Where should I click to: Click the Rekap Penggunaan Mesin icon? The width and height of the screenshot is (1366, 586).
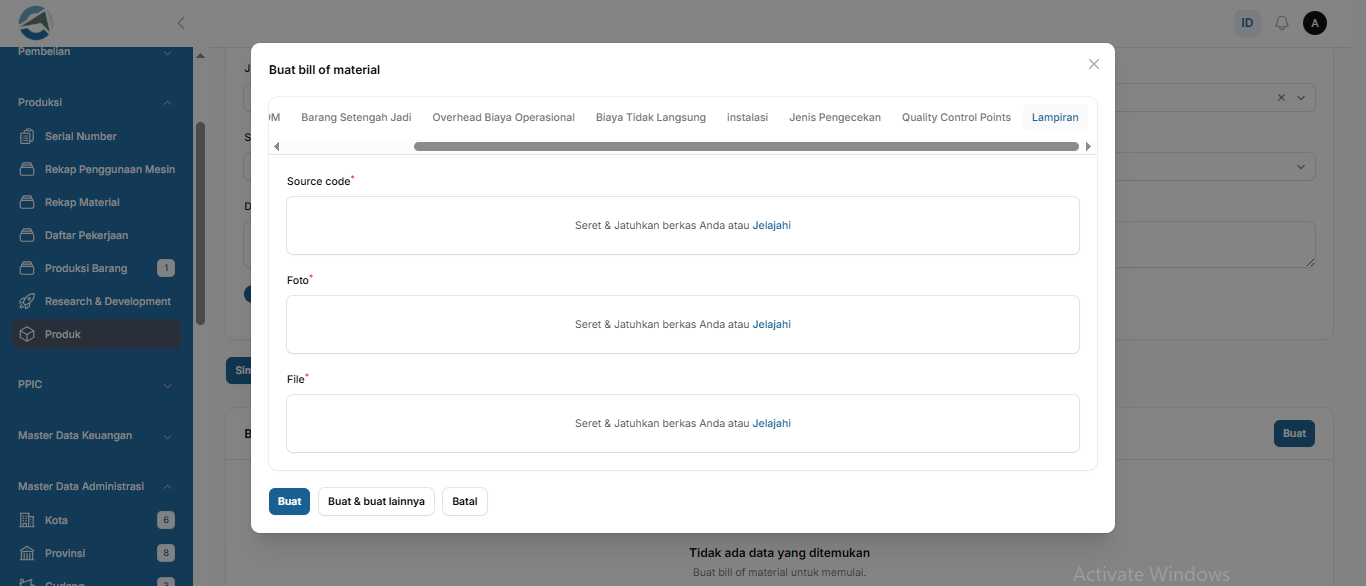pyautogui.click(x=27, y=169)
